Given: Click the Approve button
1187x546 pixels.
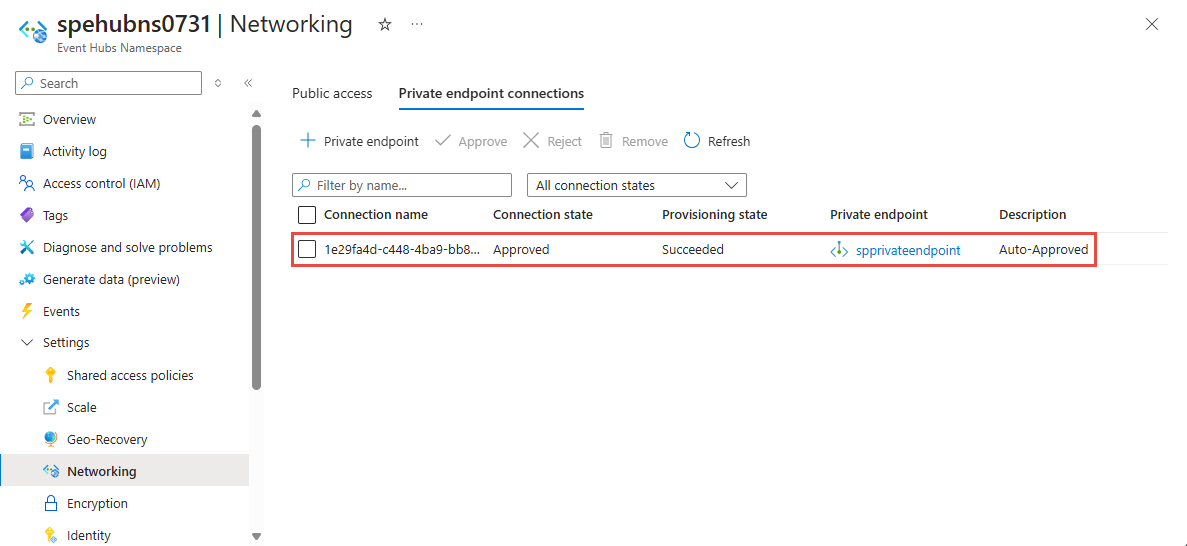Looking at the screenshot, I should pyautogui.click(x=471, y=141).
